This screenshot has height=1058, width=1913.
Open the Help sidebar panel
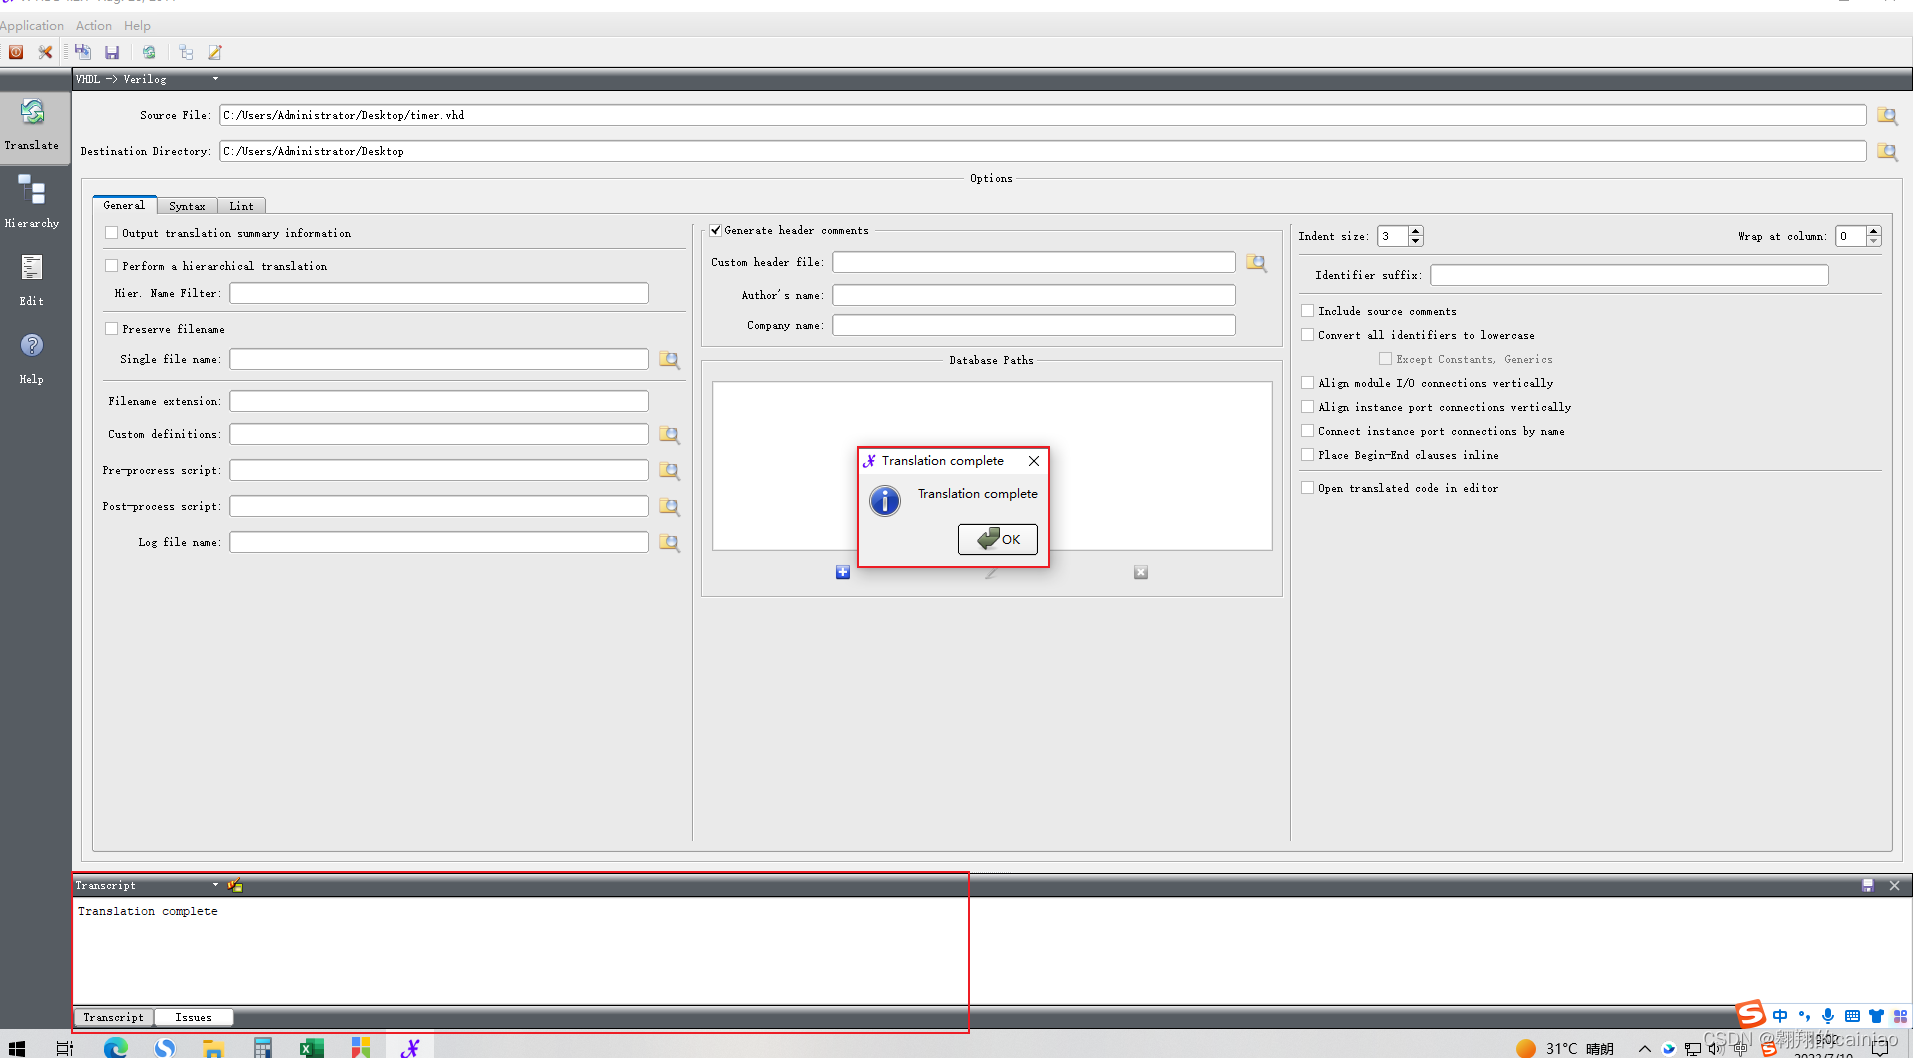pyautogui.click(x=32, y=358)
